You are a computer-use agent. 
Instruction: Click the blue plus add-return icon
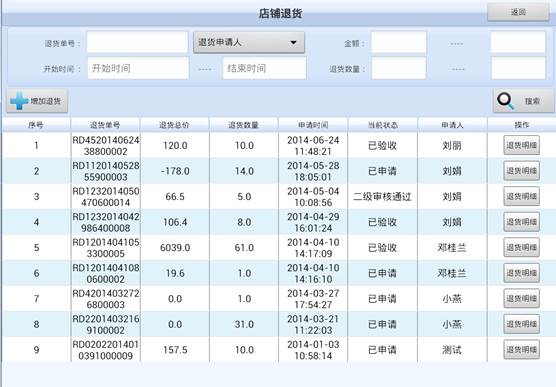[x=20, y=101]
